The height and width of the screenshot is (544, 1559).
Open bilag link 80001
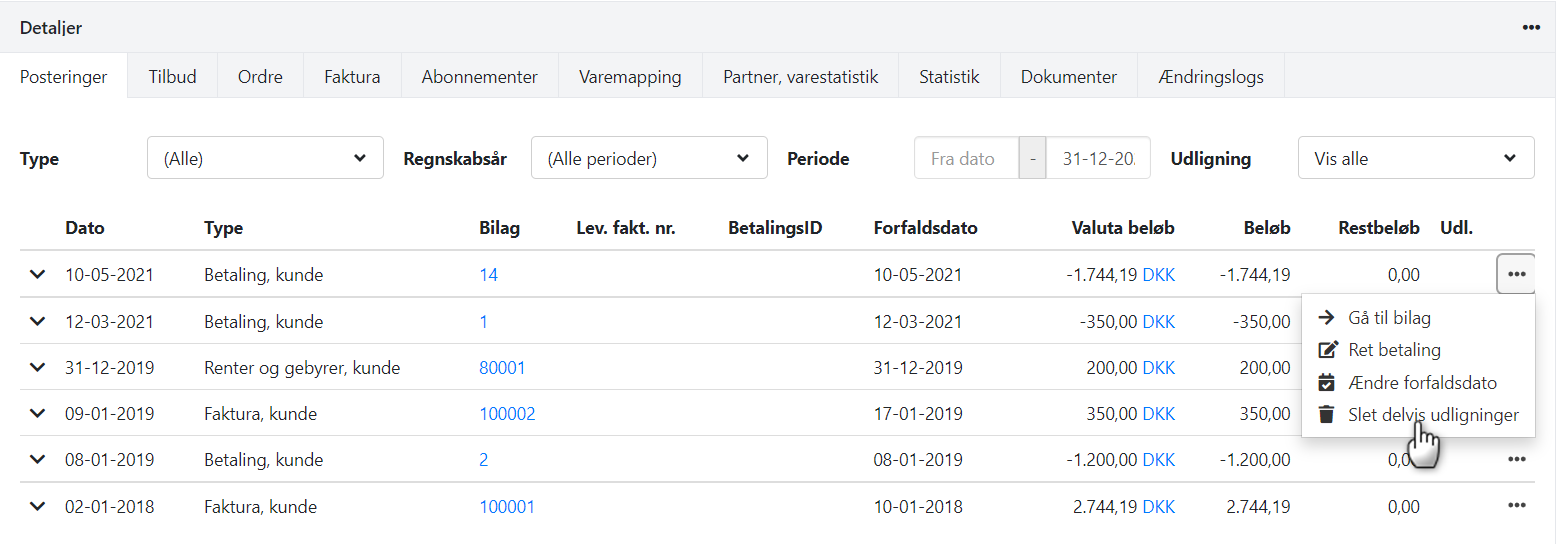pyautogui.click(x=502, y=368)
